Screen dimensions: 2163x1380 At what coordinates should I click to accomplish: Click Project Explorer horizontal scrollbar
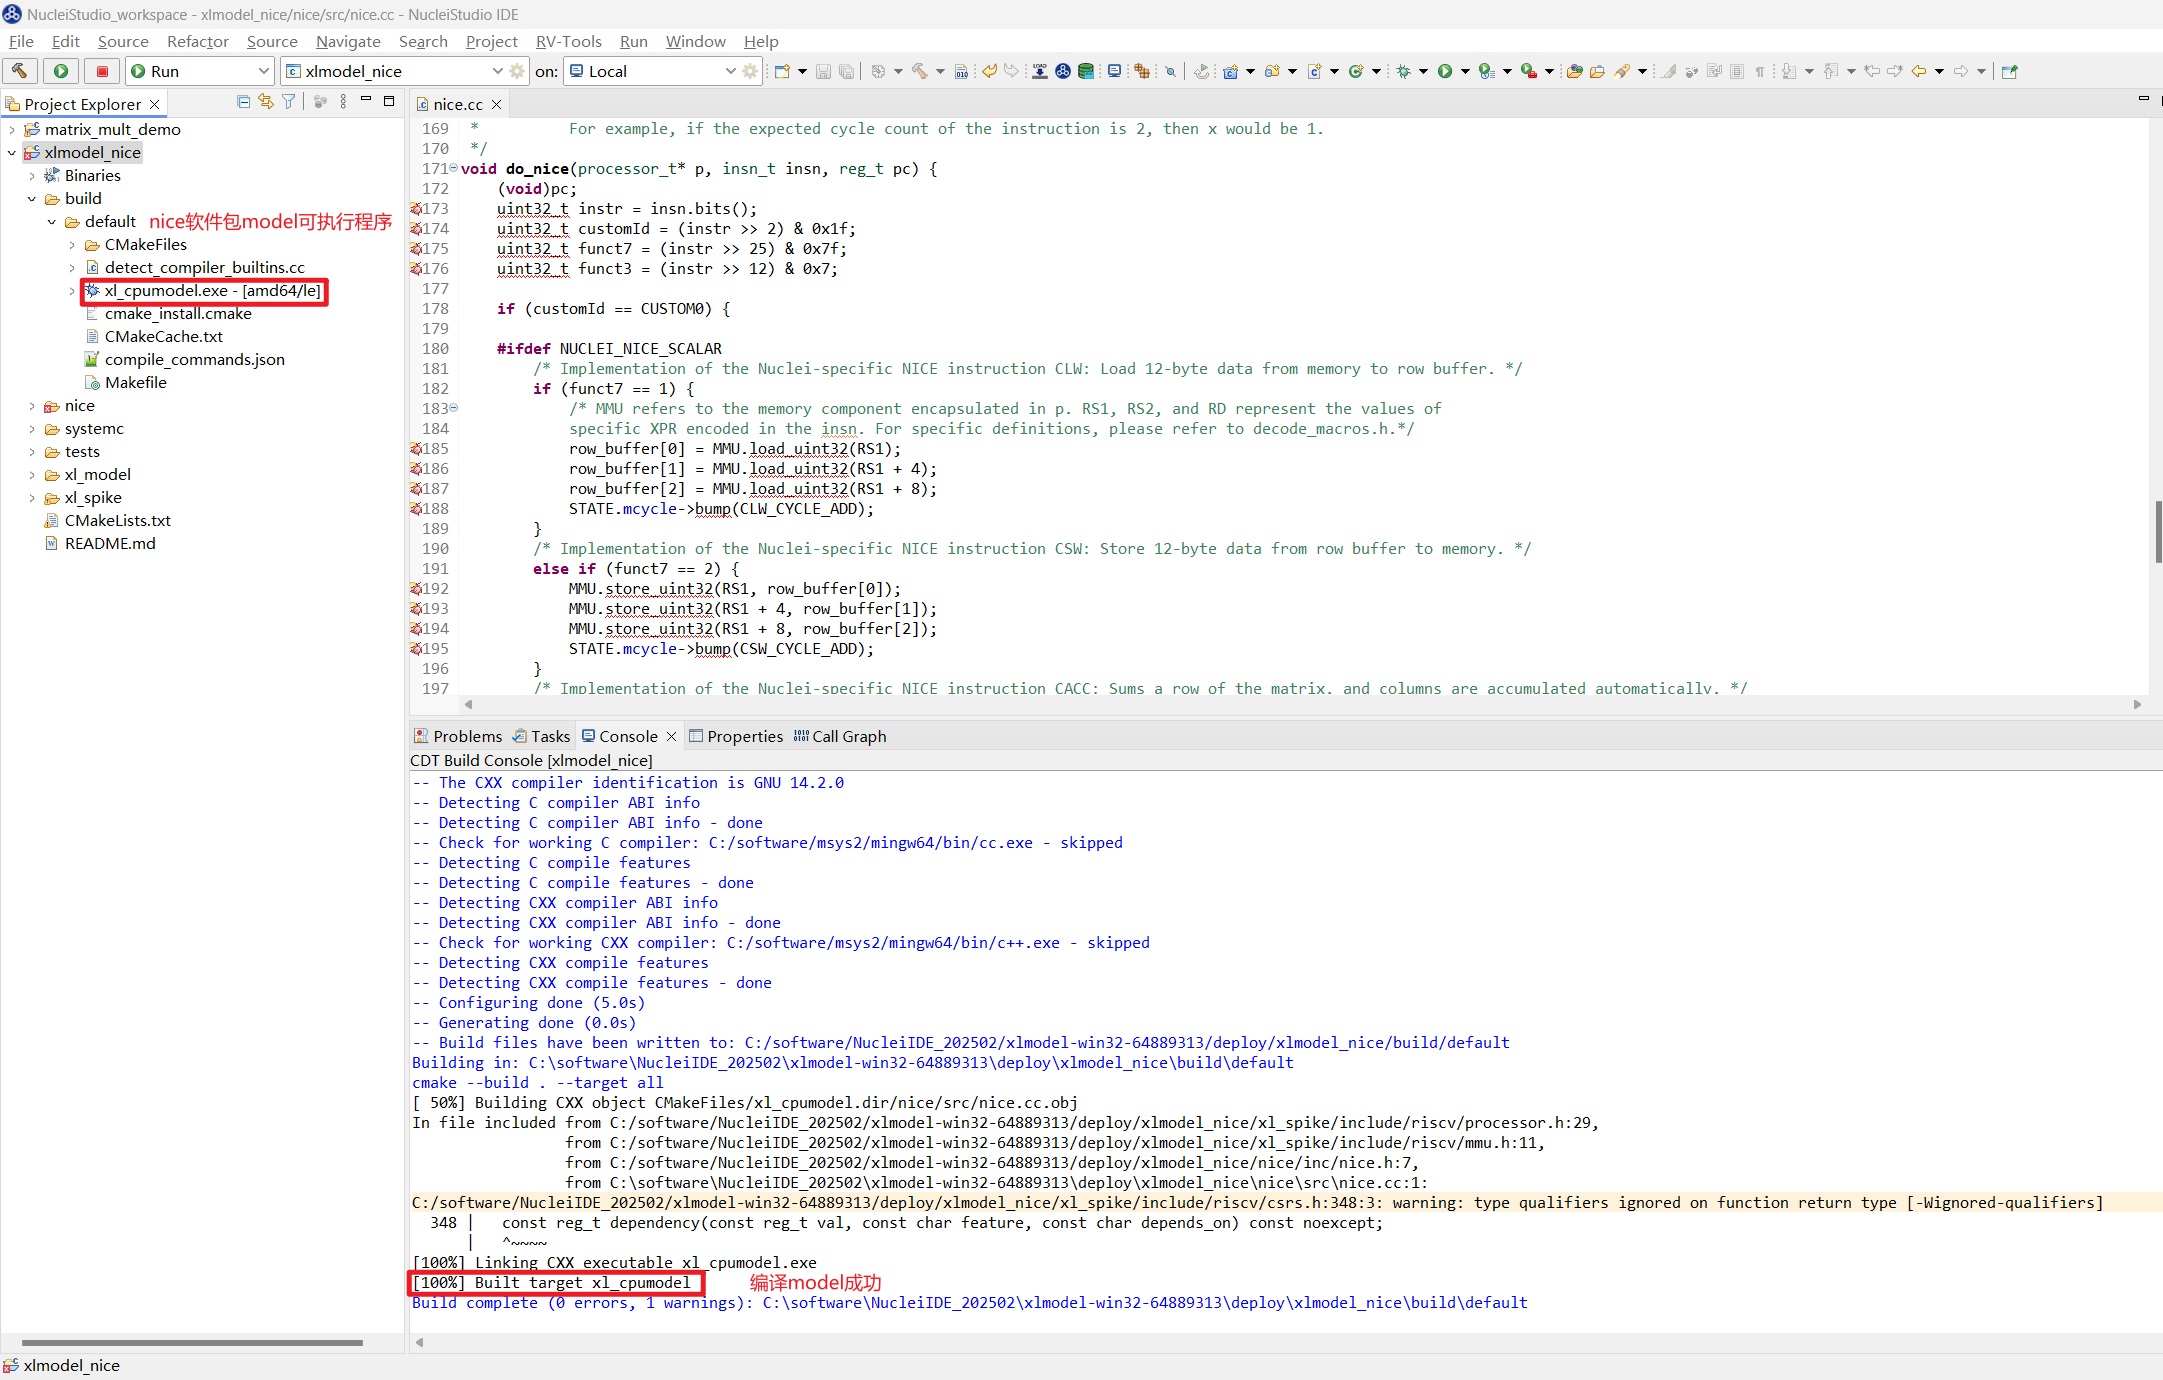click(192, 1343)
